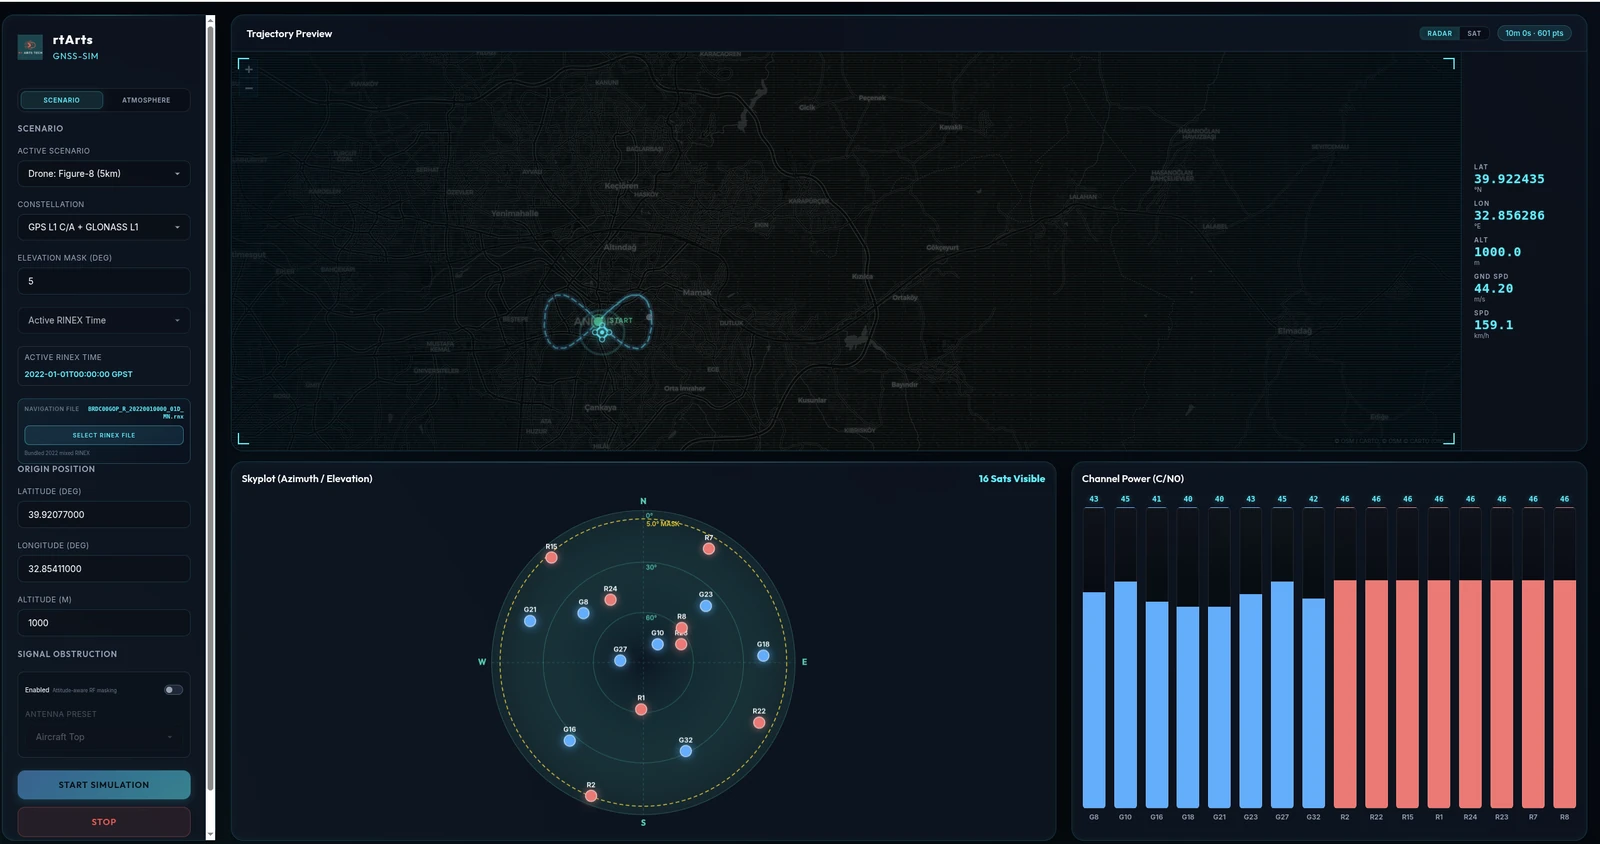1600x844 pixels.
Task: Expand the Constellation dropdown
Action: [104, 227]
